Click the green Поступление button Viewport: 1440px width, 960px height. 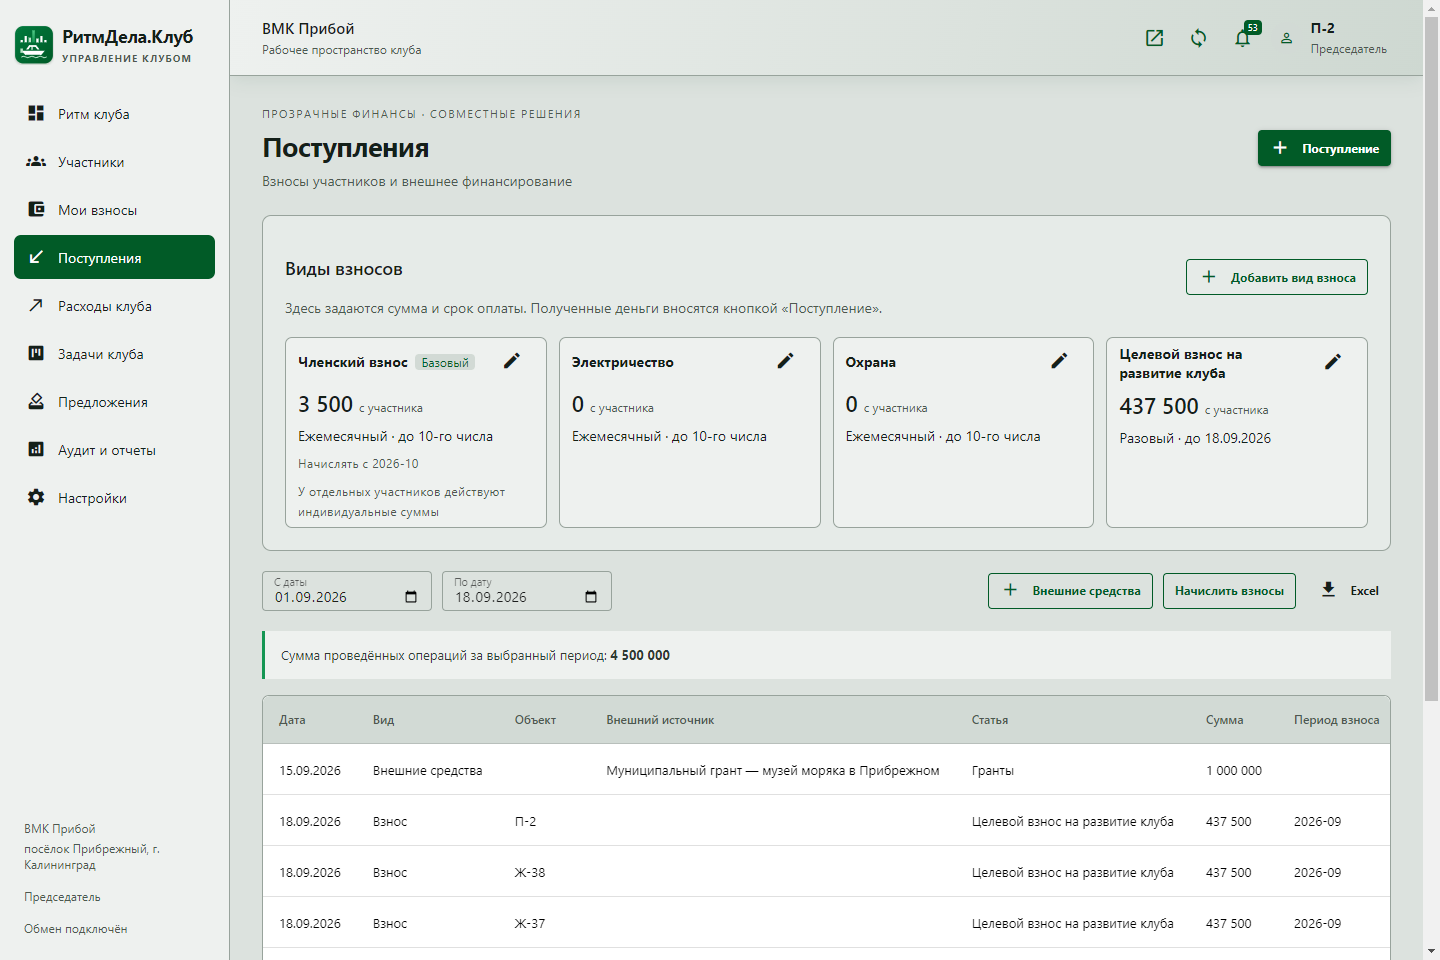[1324, 148]
